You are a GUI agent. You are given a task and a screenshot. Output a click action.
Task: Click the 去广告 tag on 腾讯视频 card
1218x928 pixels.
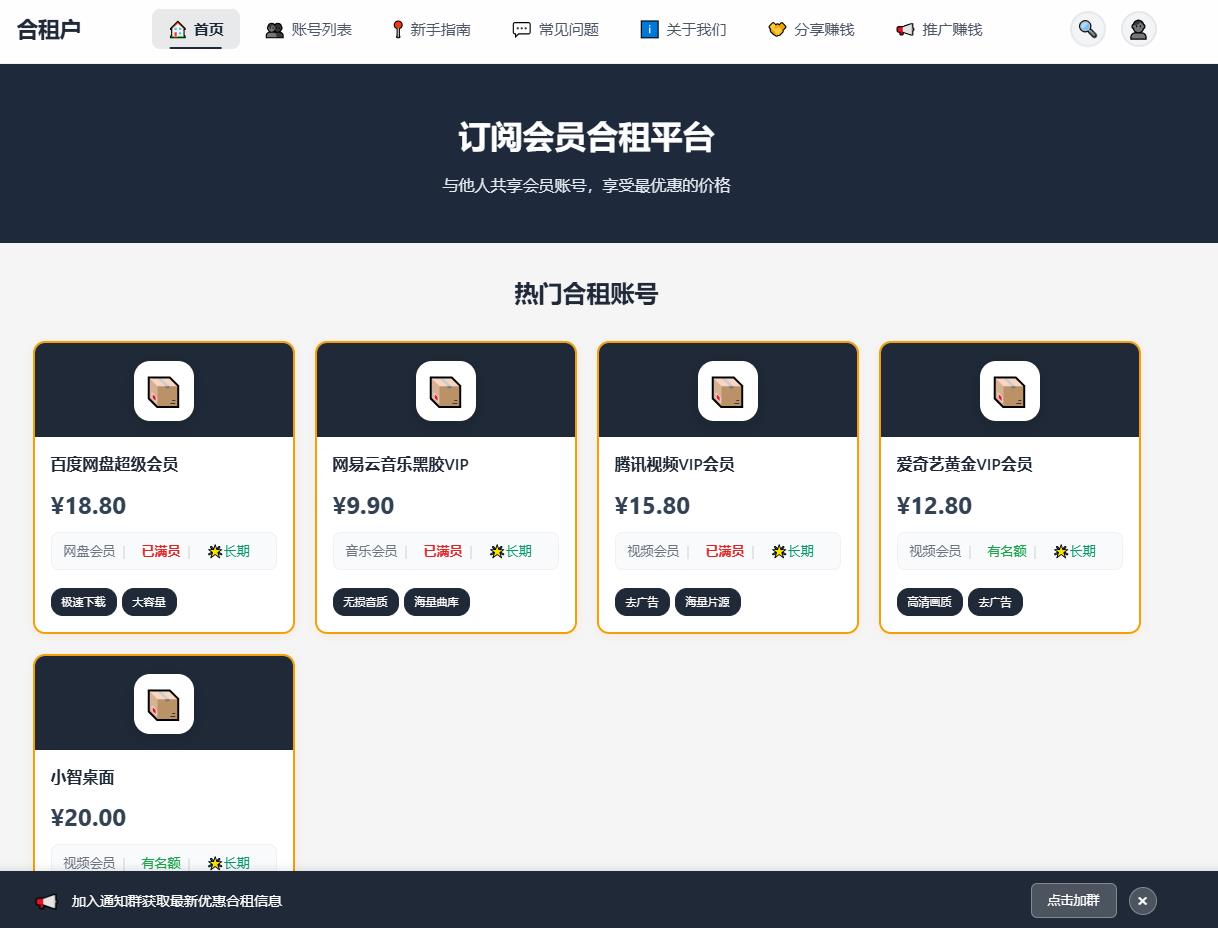tap(642, 602)
